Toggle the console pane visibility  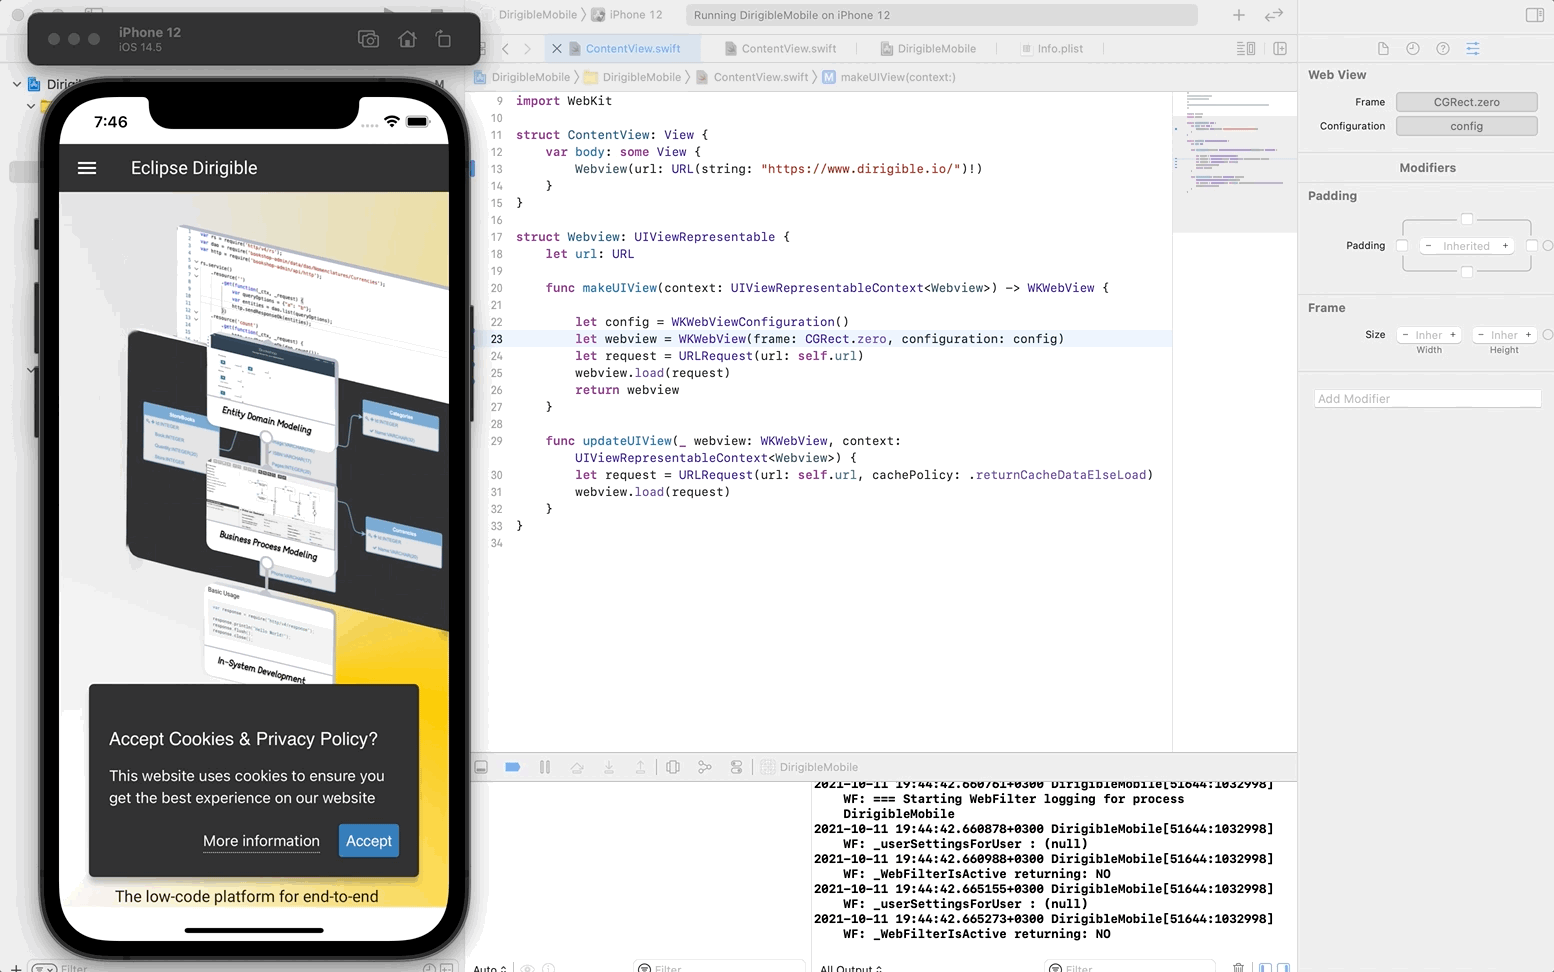coord(1283,967)
